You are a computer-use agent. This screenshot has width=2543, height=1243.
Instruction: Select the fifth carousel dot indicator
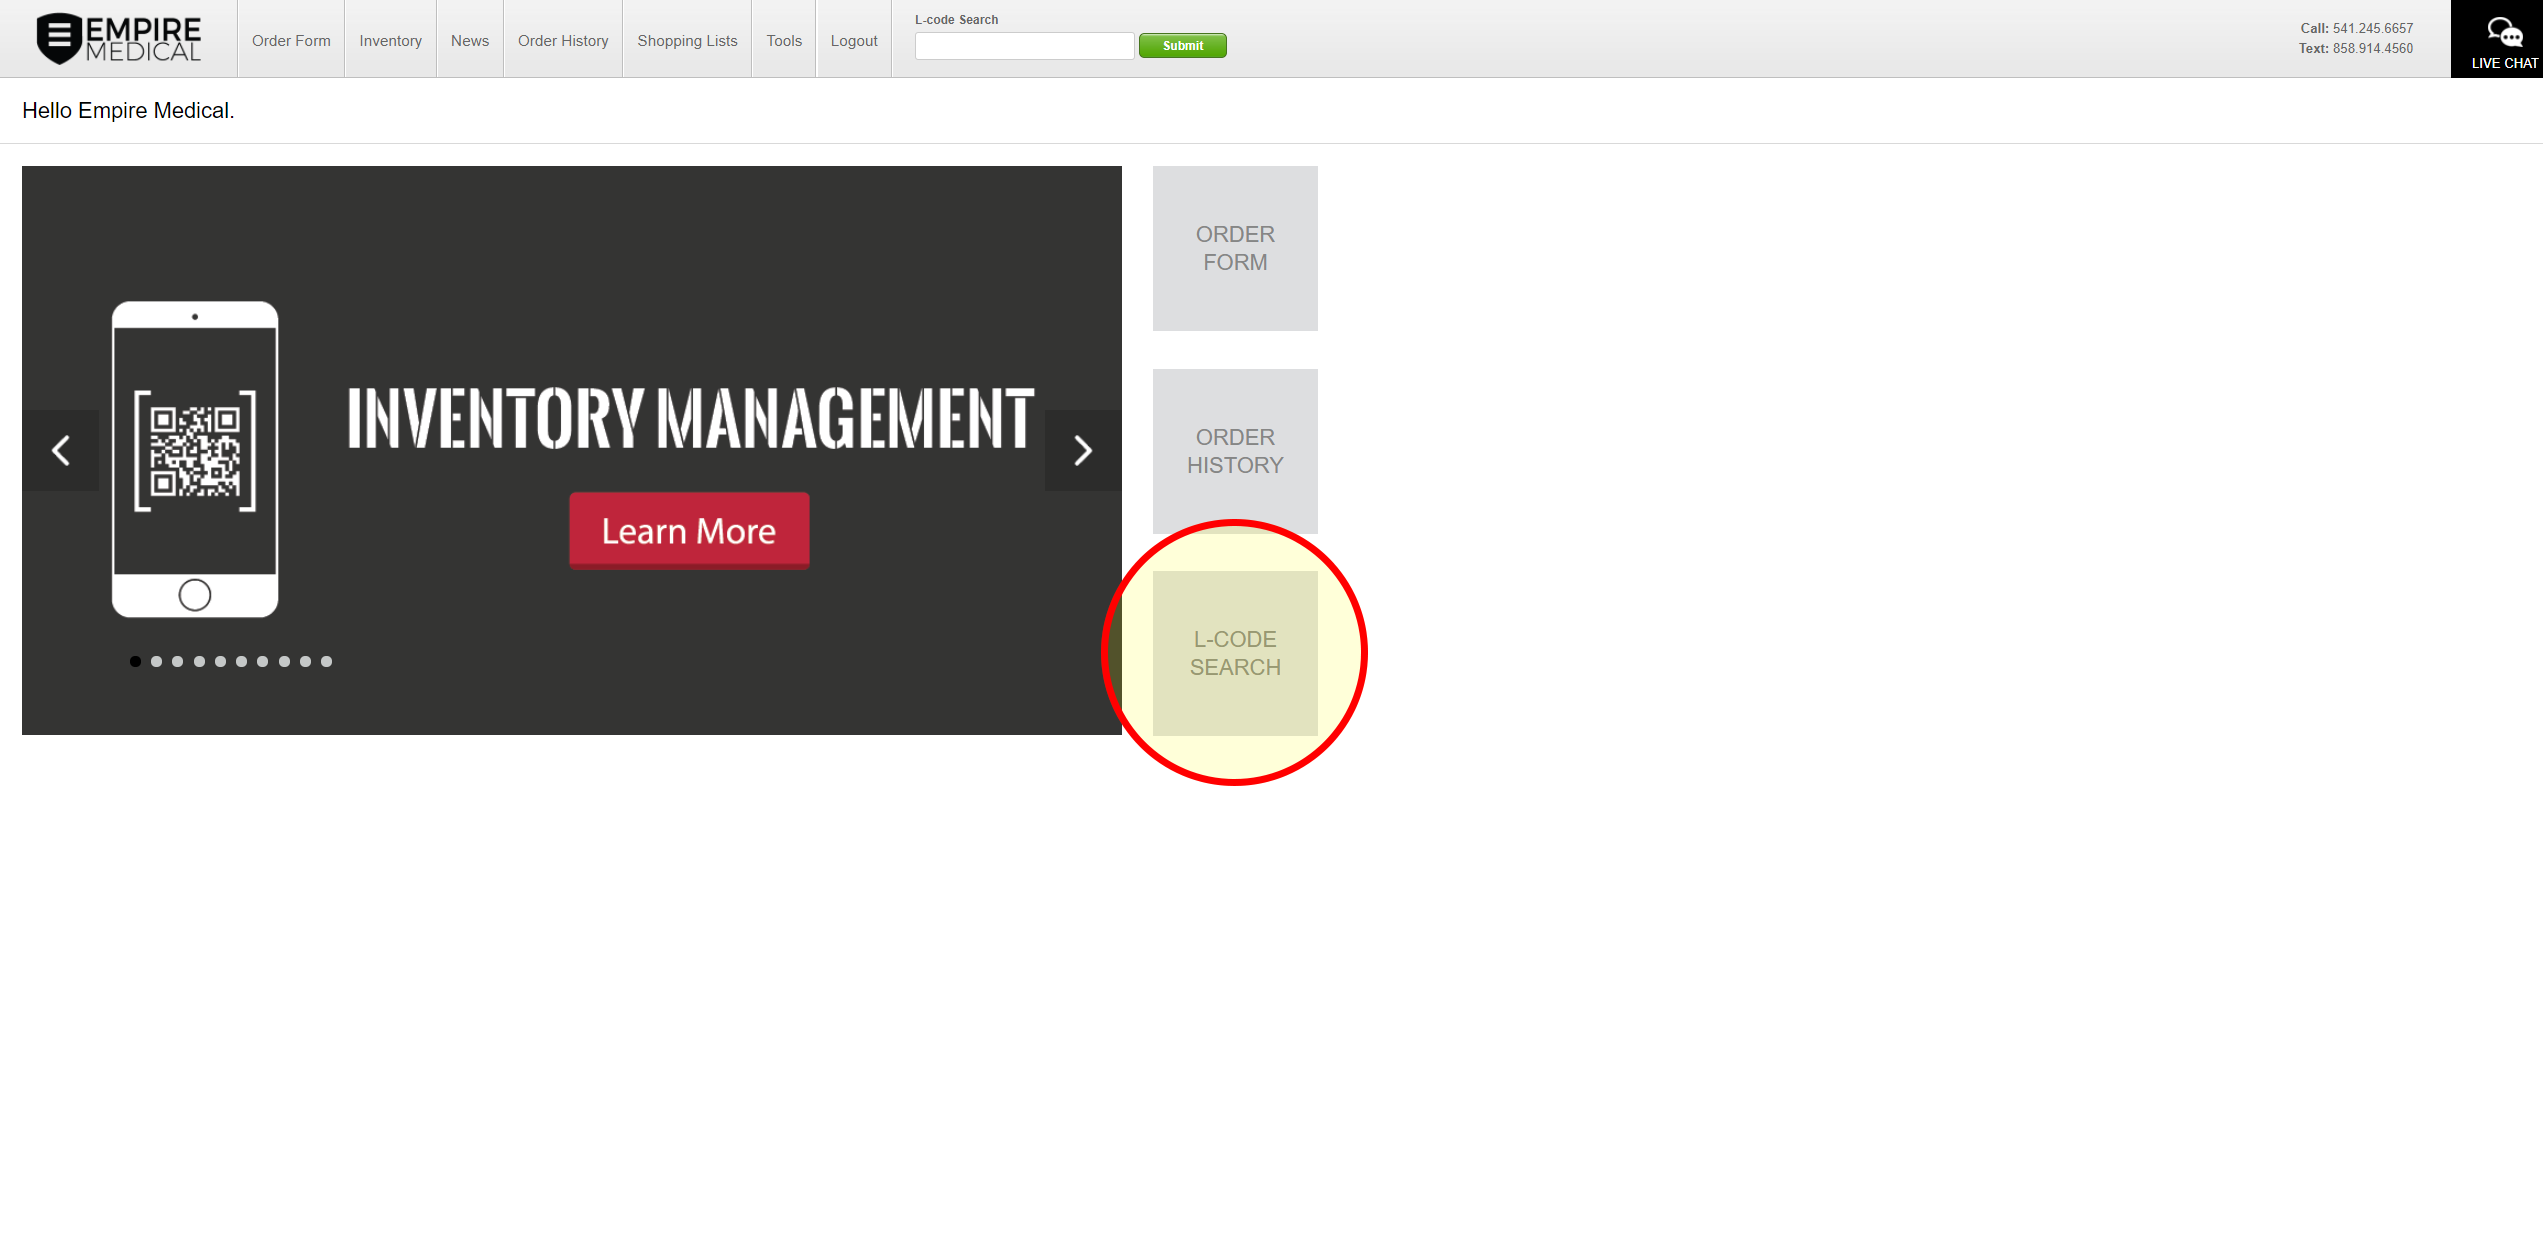click(220, 661)
